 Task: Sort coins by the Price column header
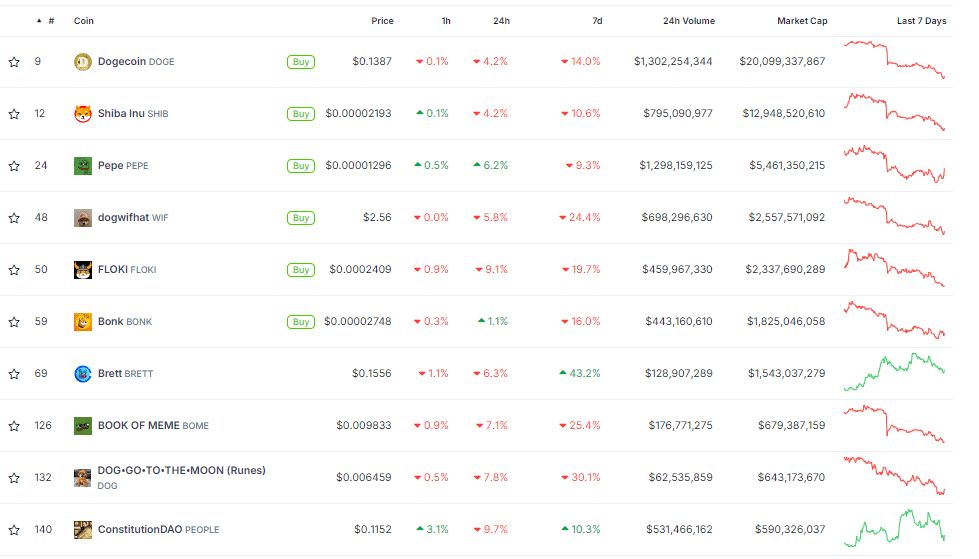(x=382, y=21)
